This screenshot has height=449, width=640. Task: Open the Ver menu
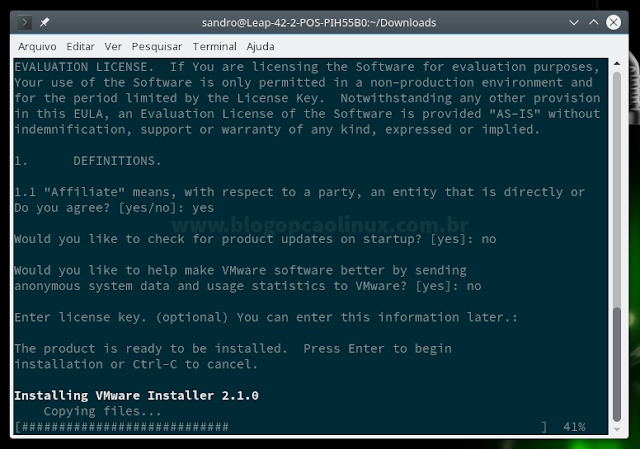tap(113, 47)
